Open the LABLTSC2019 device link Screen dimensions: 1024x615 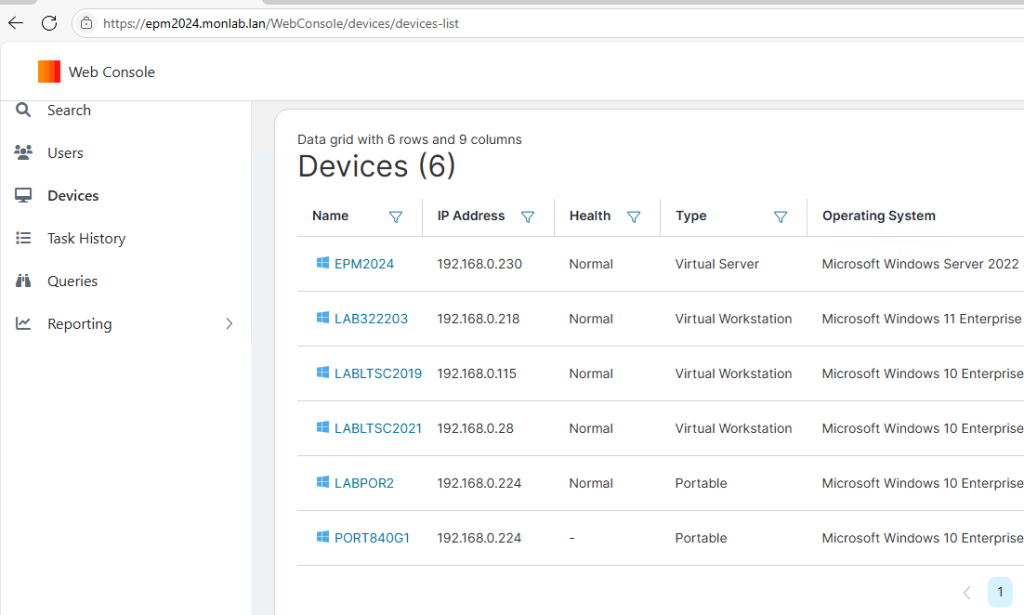(x=378, y=374)
